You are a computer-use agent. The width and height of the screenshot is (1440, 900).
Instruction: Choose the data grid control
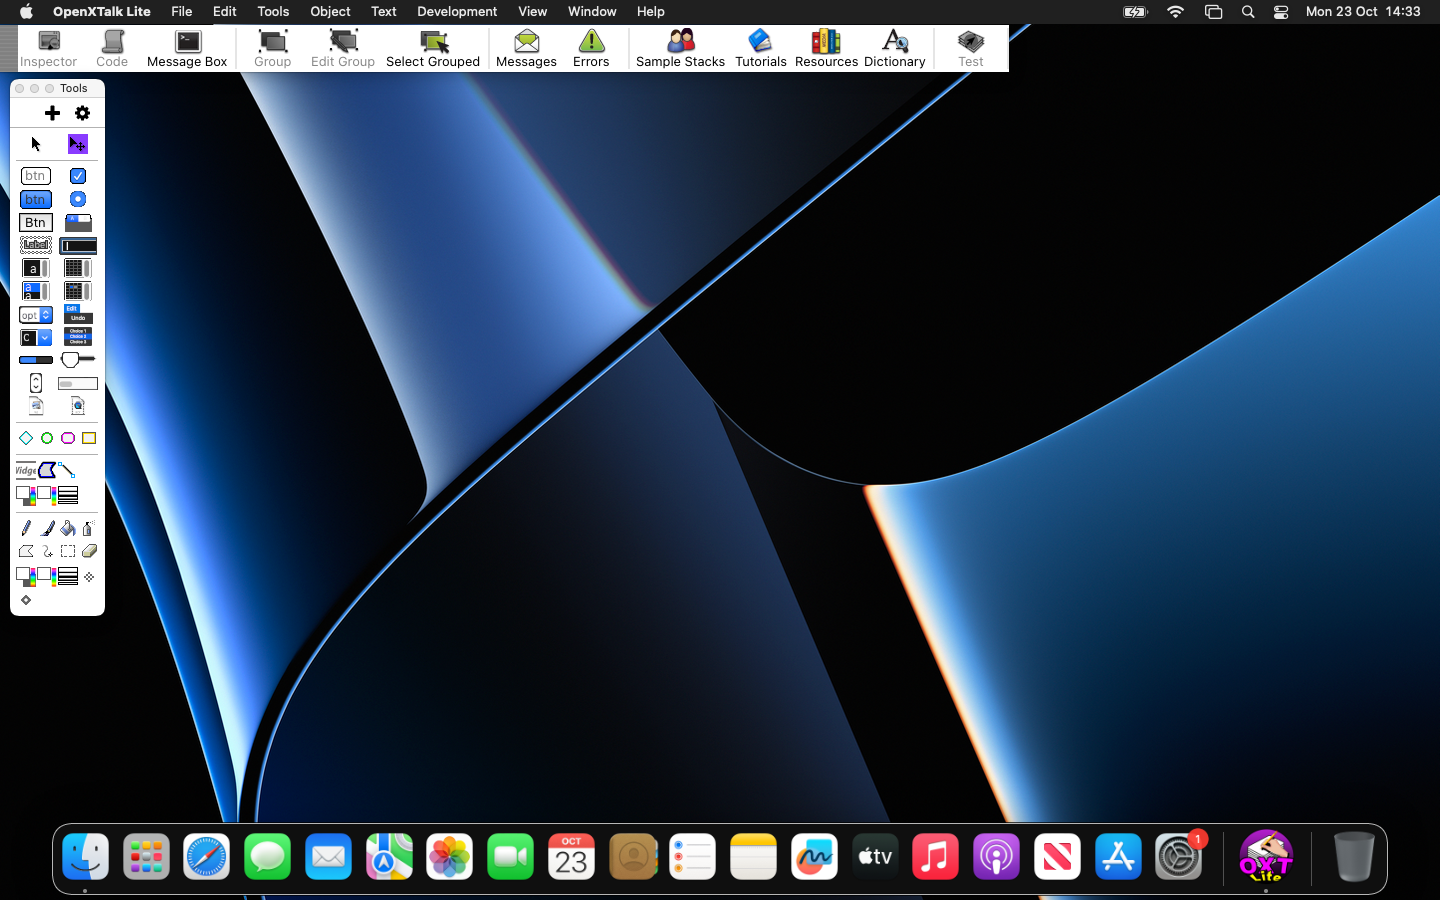pyautogui.click(x=78, y=291)
